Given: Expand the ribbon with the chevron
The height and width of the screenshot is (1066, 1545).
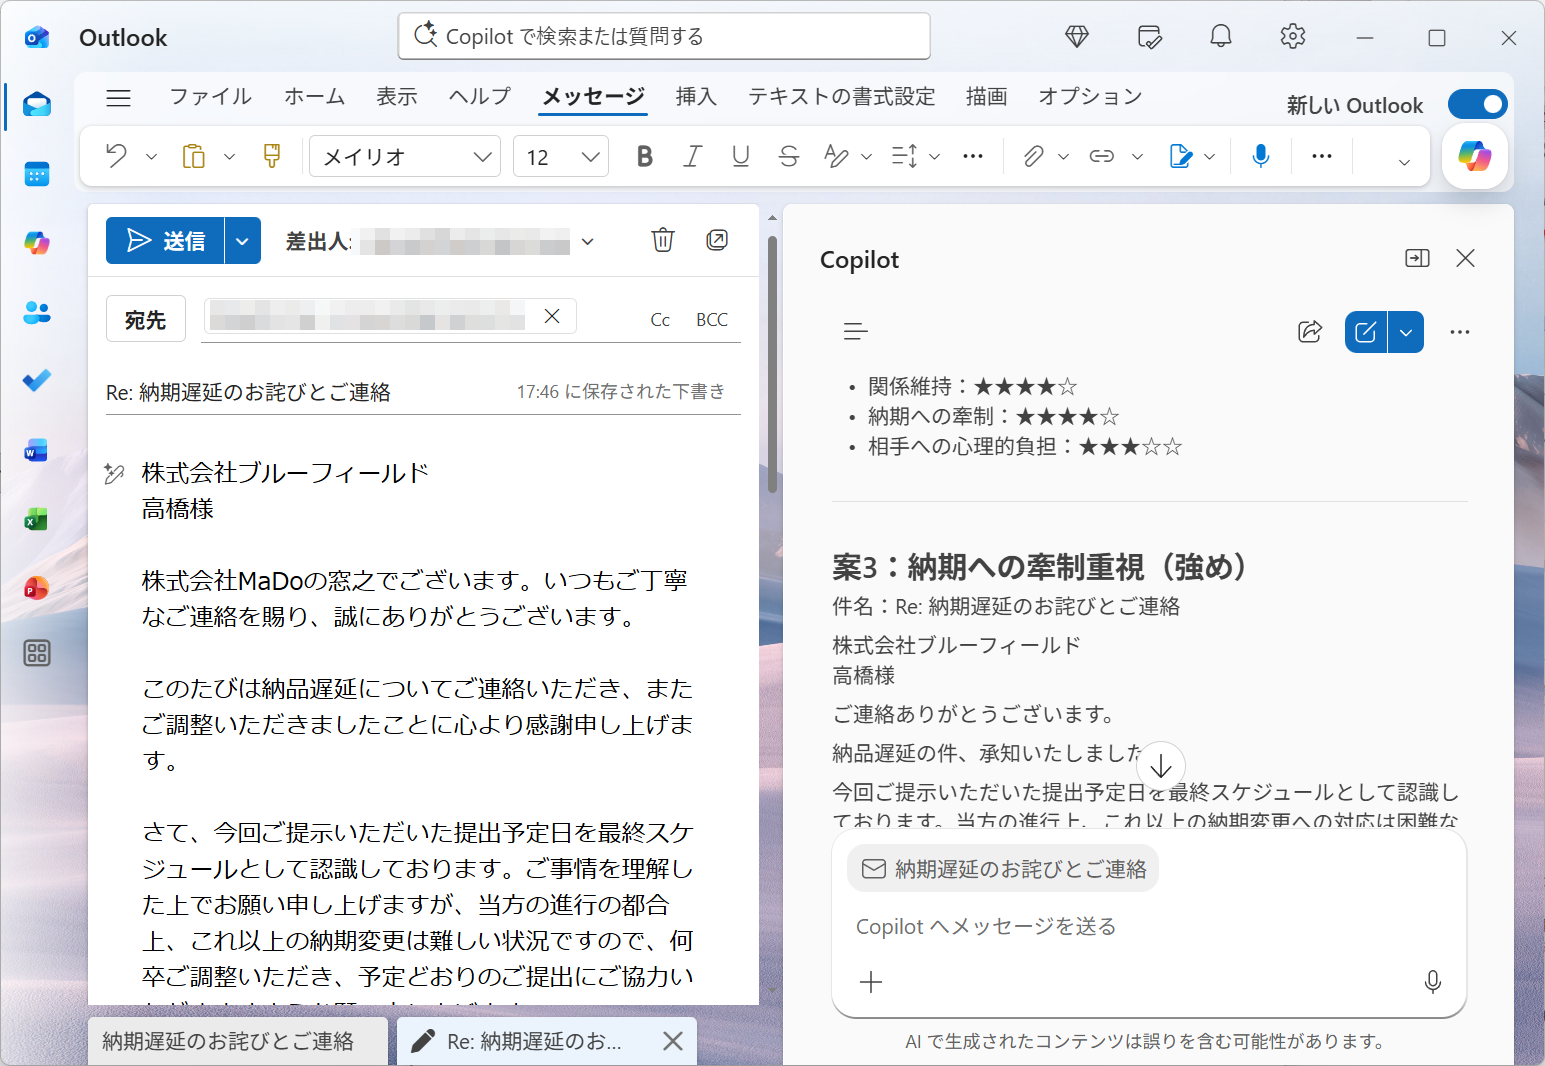Looking at the screenshot, I should click(1404, 162).
